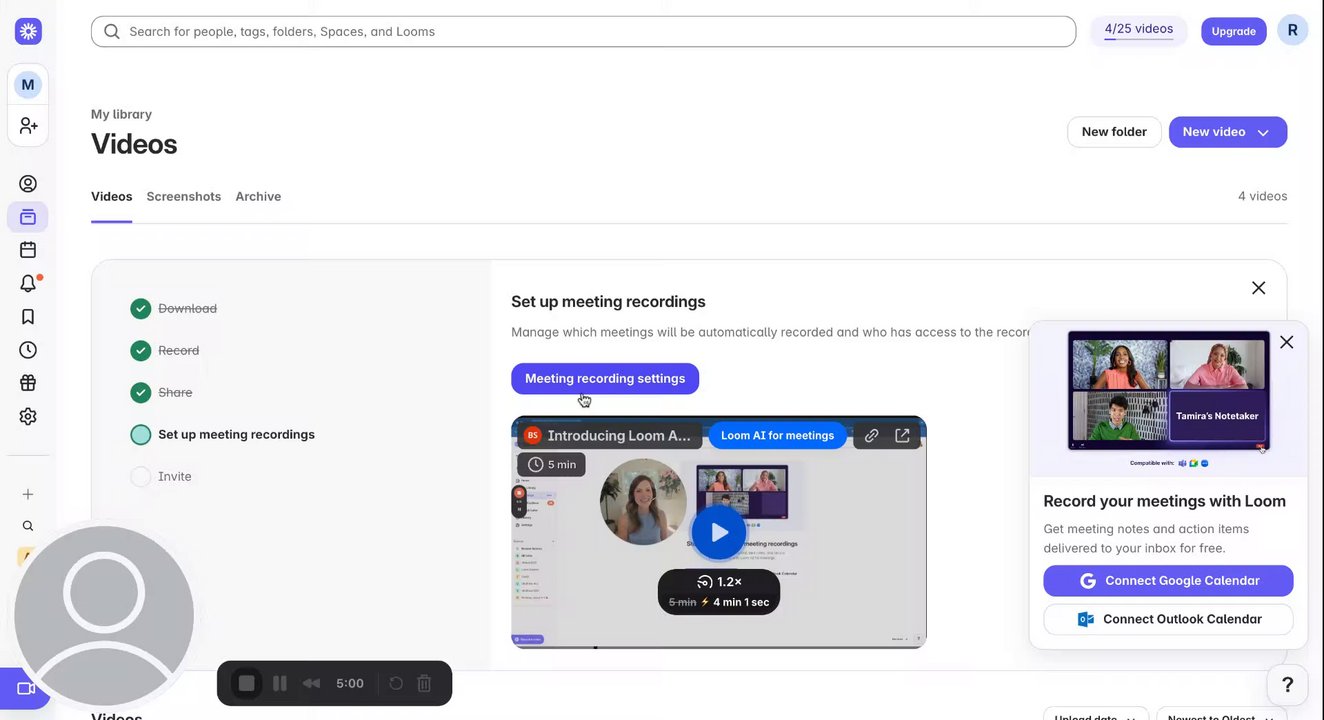Open the profile icon in sidebar
Viewport: 1324px width, 720px height.
pos(28,184)
